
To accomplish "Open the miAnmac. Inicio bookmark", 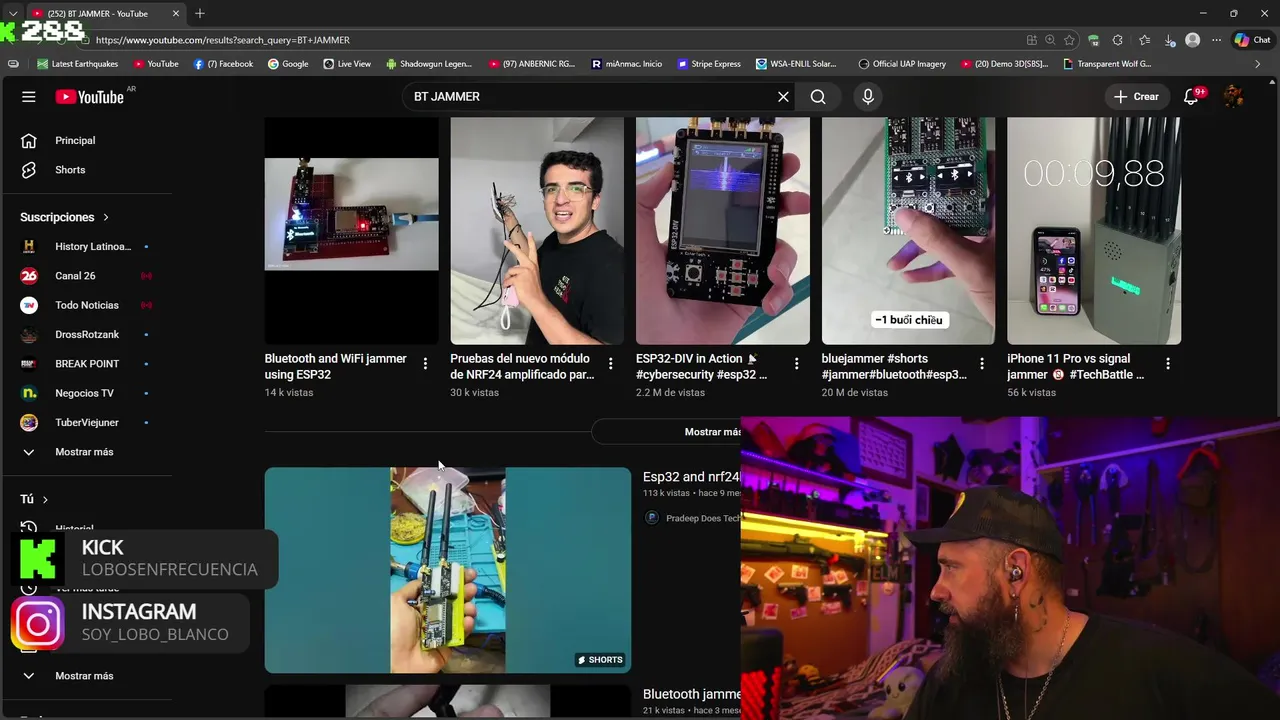I will (x=627, y=64).
